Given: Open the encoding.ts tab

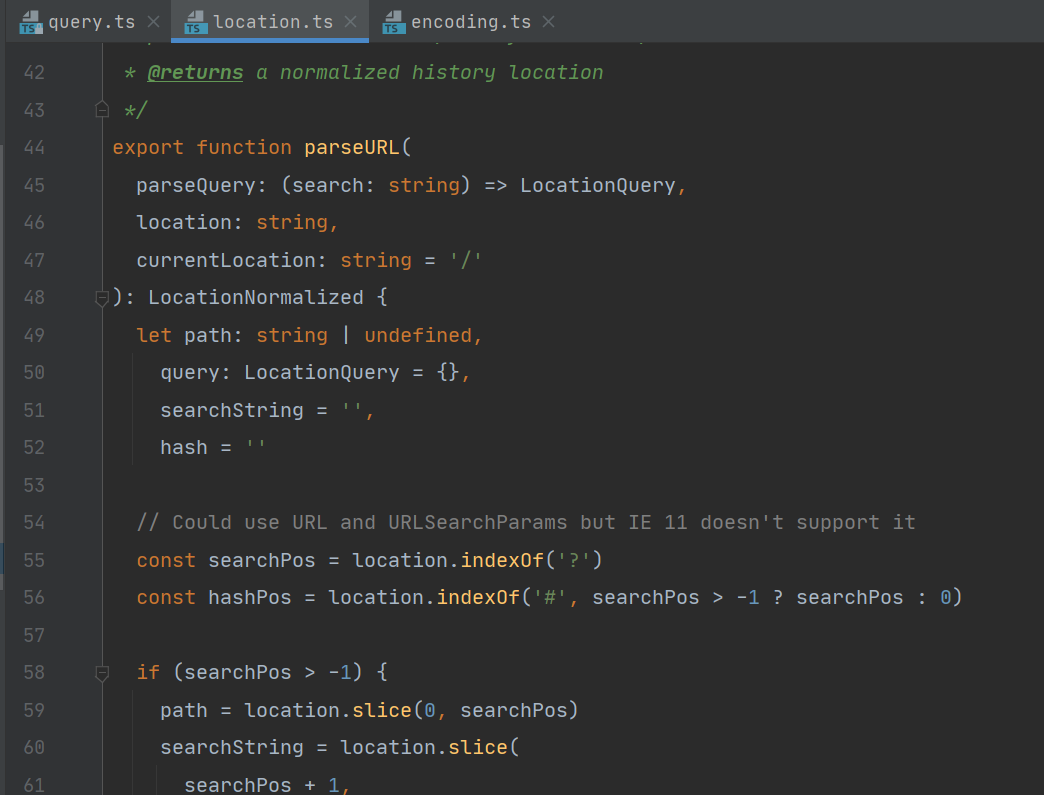Looking at the screenshot, I should tap(471, 22).
